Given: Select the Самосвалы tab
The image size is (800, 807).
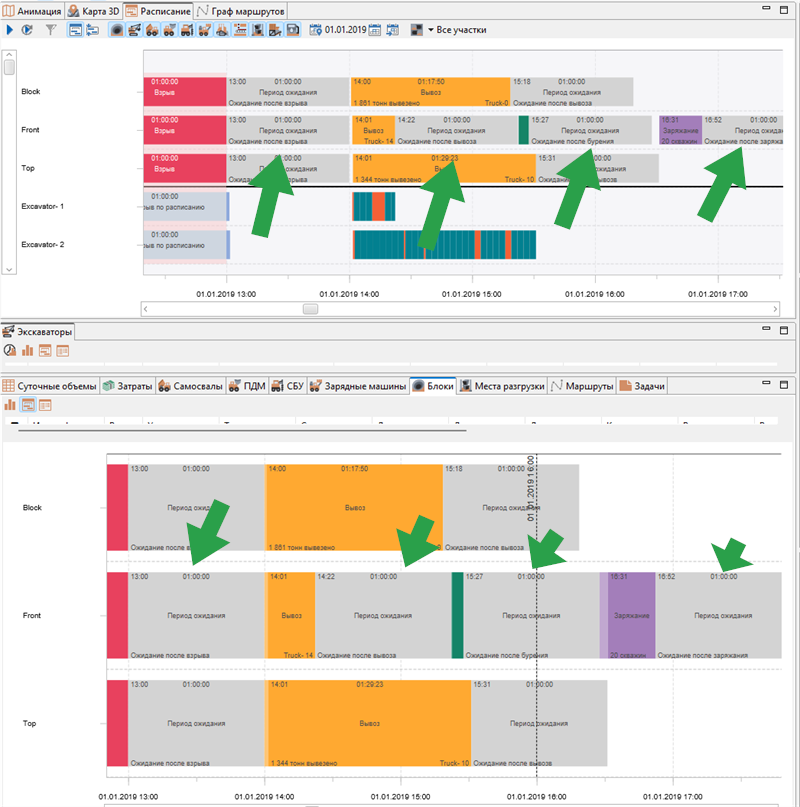Looking at the screenshot, I should [191, 386].
